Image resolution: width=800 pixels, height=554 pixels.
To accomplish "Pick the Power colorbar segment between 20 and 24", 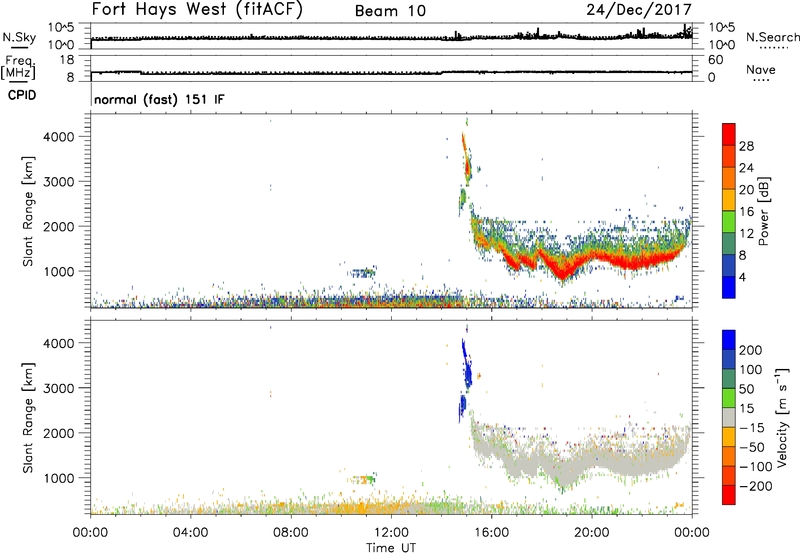I will coord(729,178).
